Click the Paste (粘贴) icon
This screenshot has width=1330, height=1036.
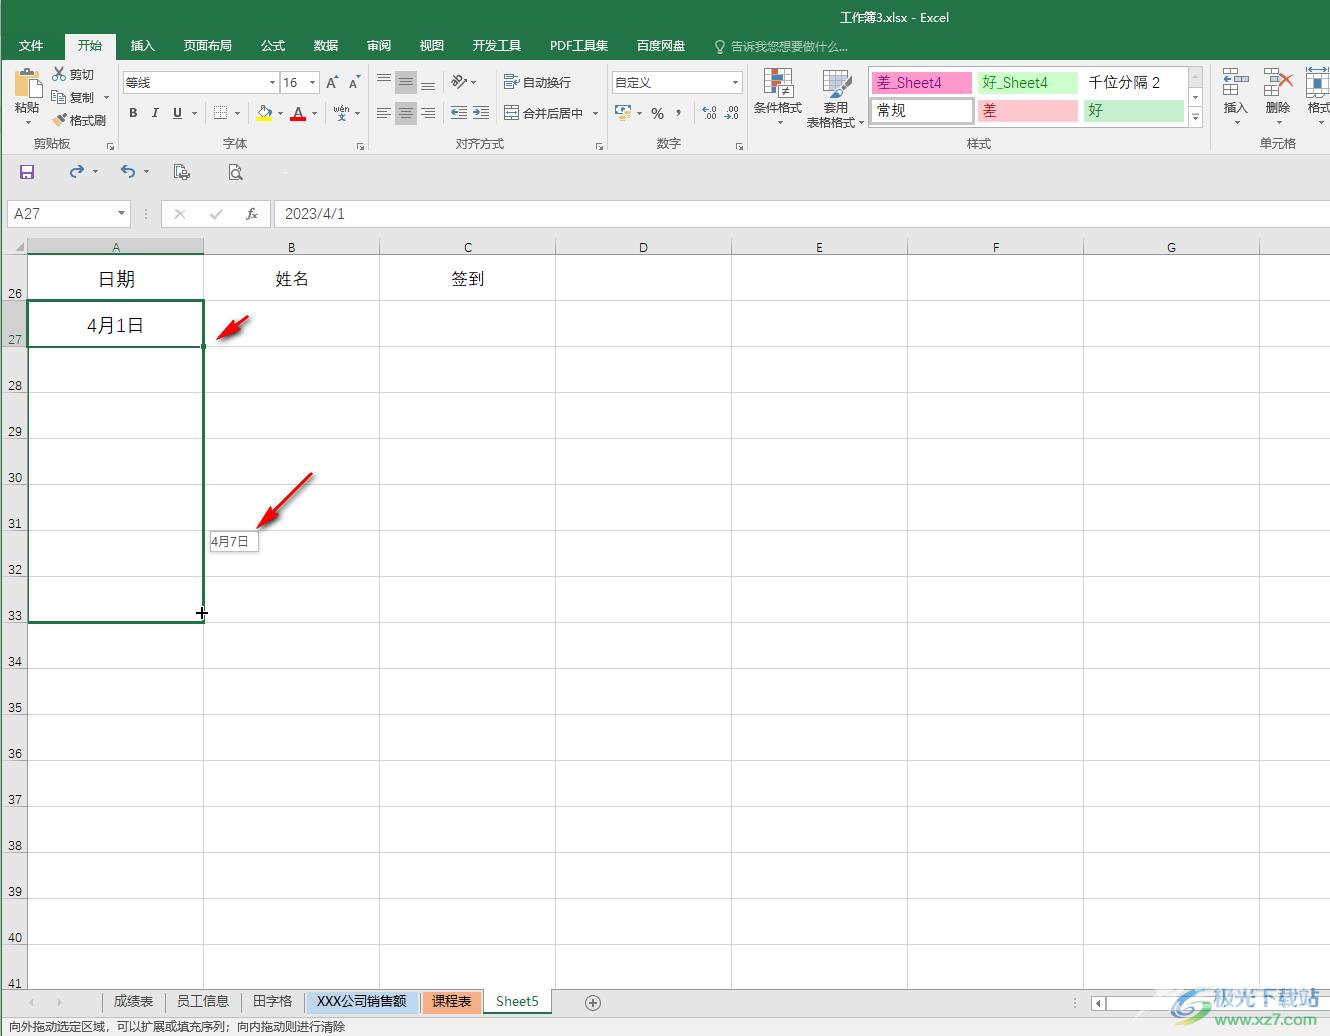(27, 84)
